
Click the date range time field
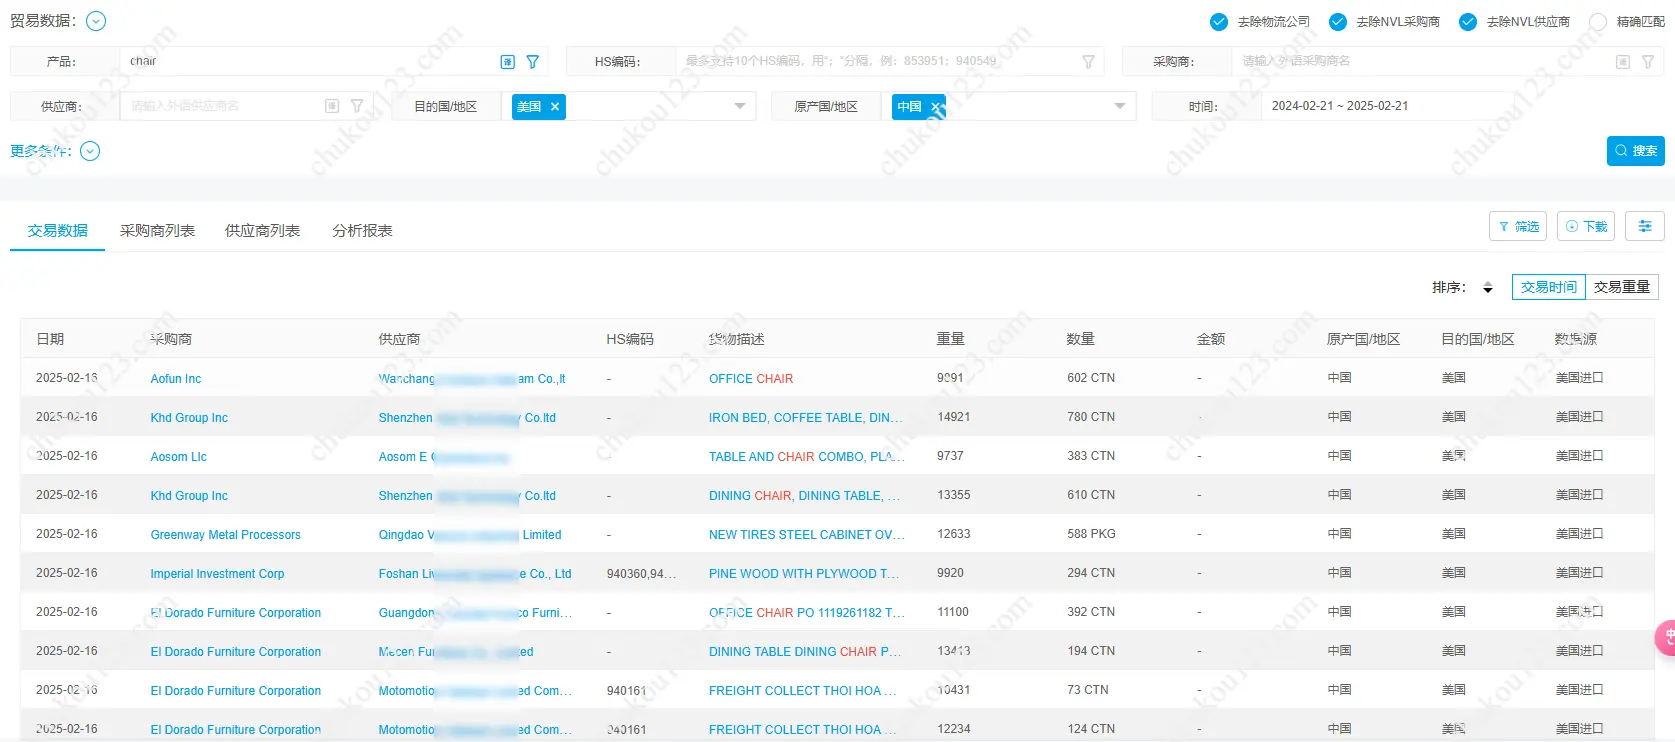pyautogui.click(x=1340, y=106)
